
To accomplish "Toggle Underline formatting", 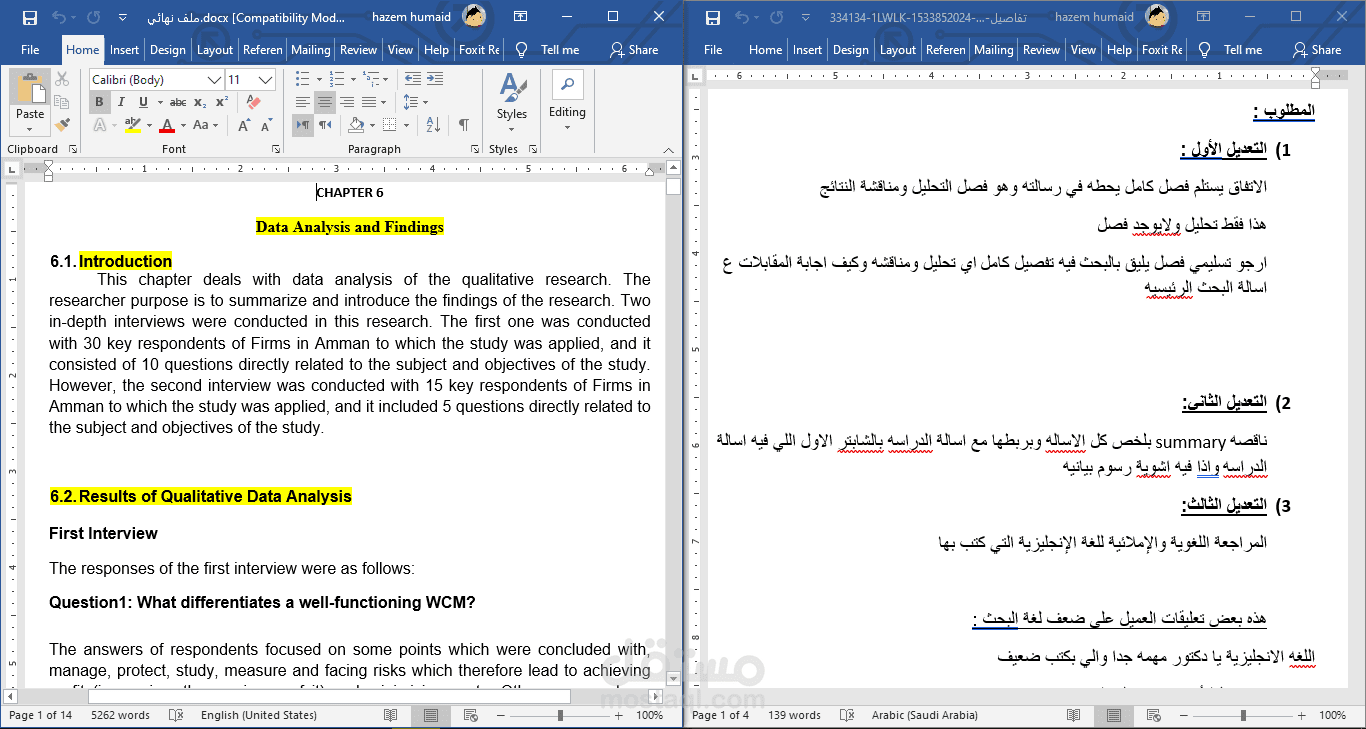I will pos(143,102).
